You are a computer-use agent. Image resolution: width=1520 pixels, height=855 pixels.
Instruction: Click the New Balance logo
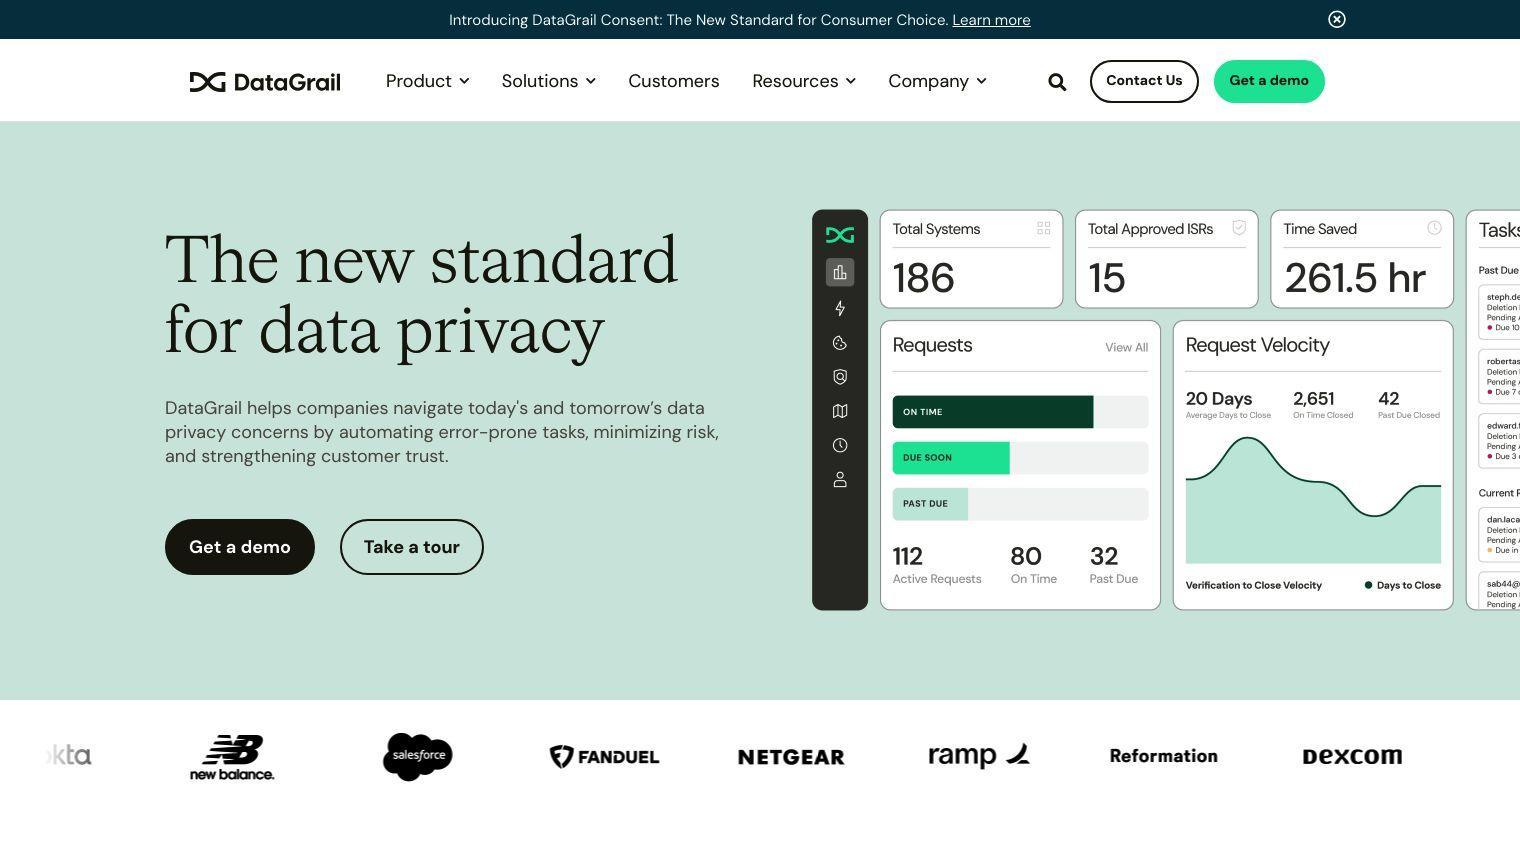point(232,757)
